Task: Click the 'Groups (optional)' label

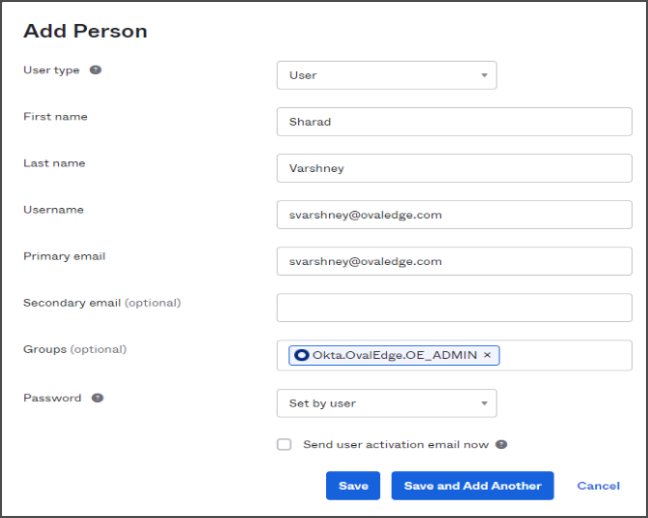Action: click(x=75, y=349)
